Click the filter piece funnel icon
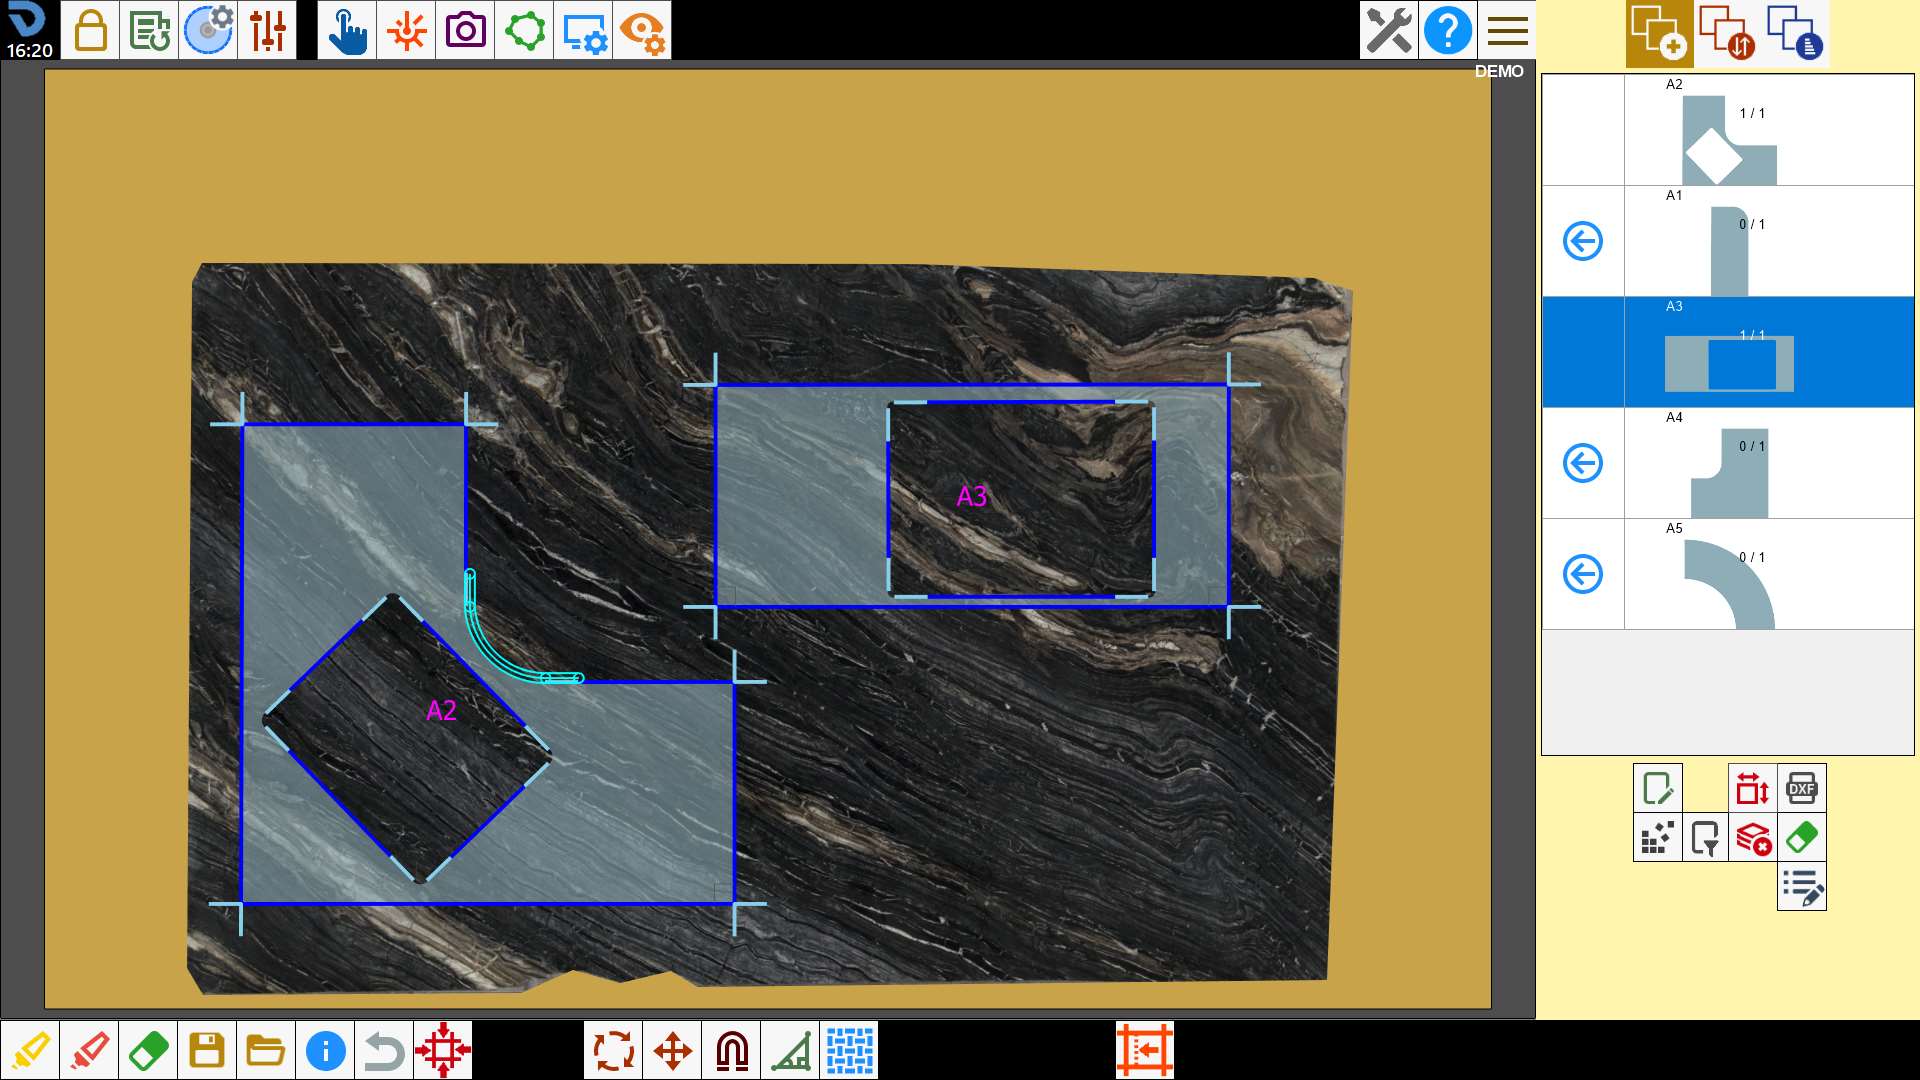1920x1080 pixels. pyautogui.click(x=1705, y=837)
